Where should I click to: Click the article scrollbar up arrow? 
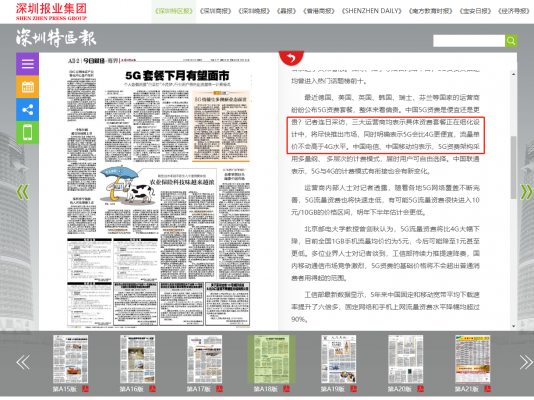513,74
